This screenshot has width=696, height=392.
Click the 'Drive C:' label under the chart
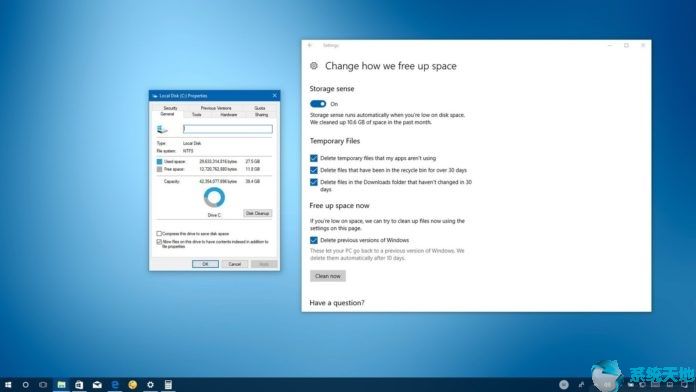pyautogui.click(x=214, y=215)
